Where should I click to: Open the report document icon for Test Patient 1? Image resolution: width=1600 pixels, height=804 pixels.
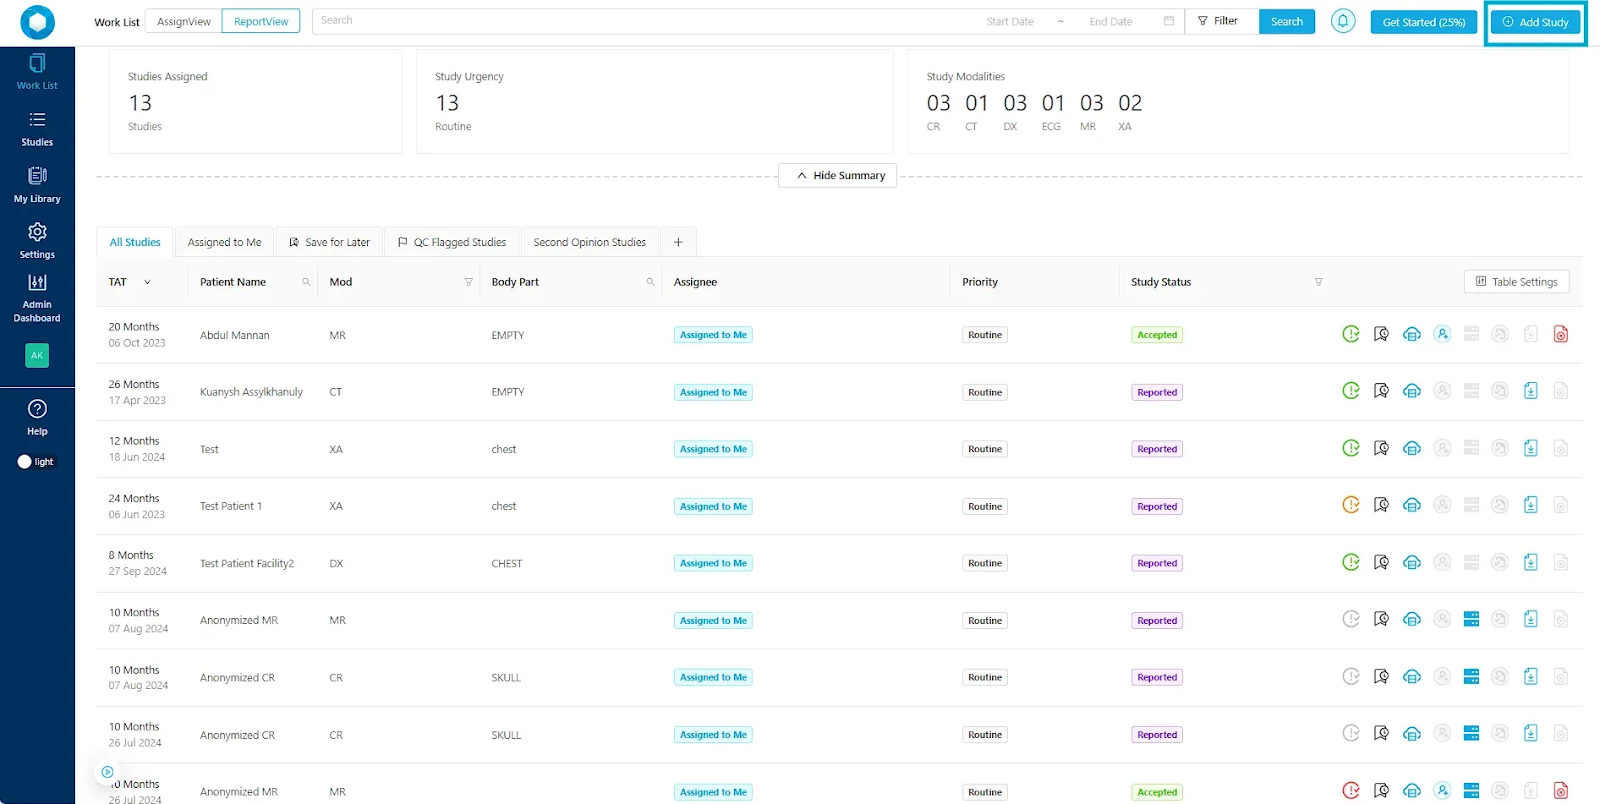[x=1530, y=505]
